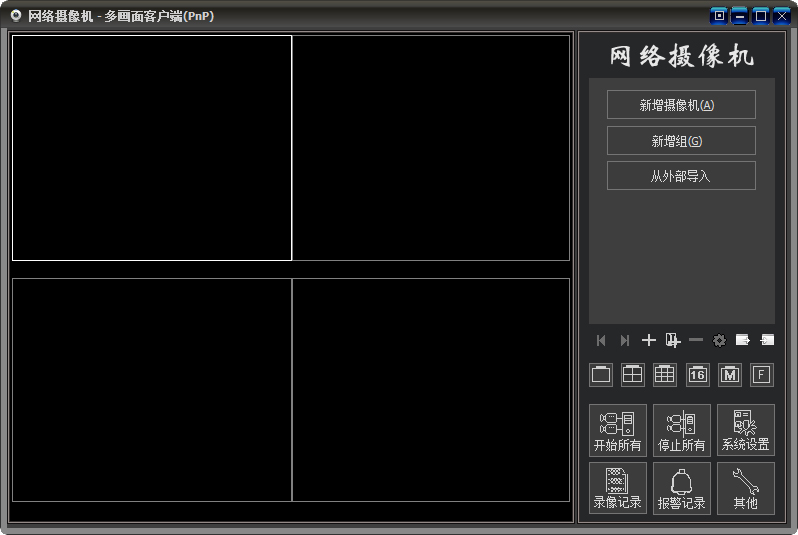The height and width of the screenshot is (535, 798).
Task: Click the 停止所有 (stop all) icon button
Action: tap(681, 430)
